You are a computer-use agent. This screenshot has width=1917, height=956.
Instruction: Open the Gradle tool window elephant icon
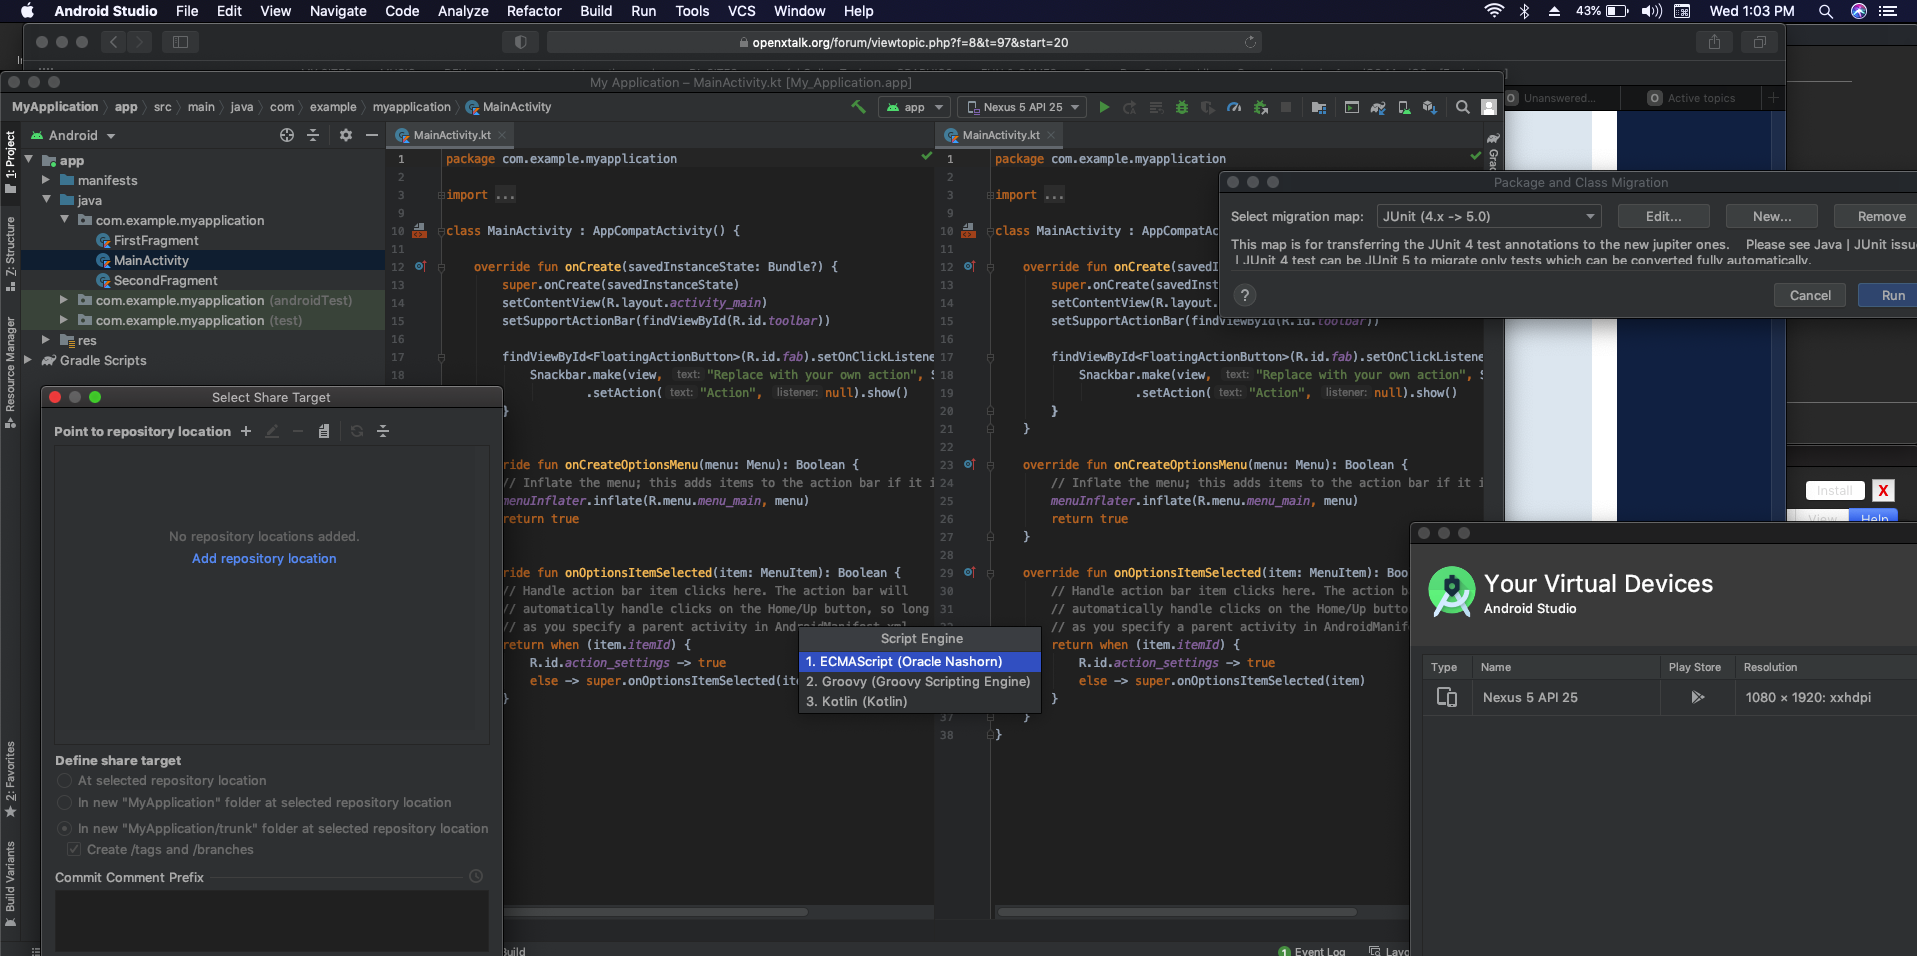click(x=1493, y=139)
